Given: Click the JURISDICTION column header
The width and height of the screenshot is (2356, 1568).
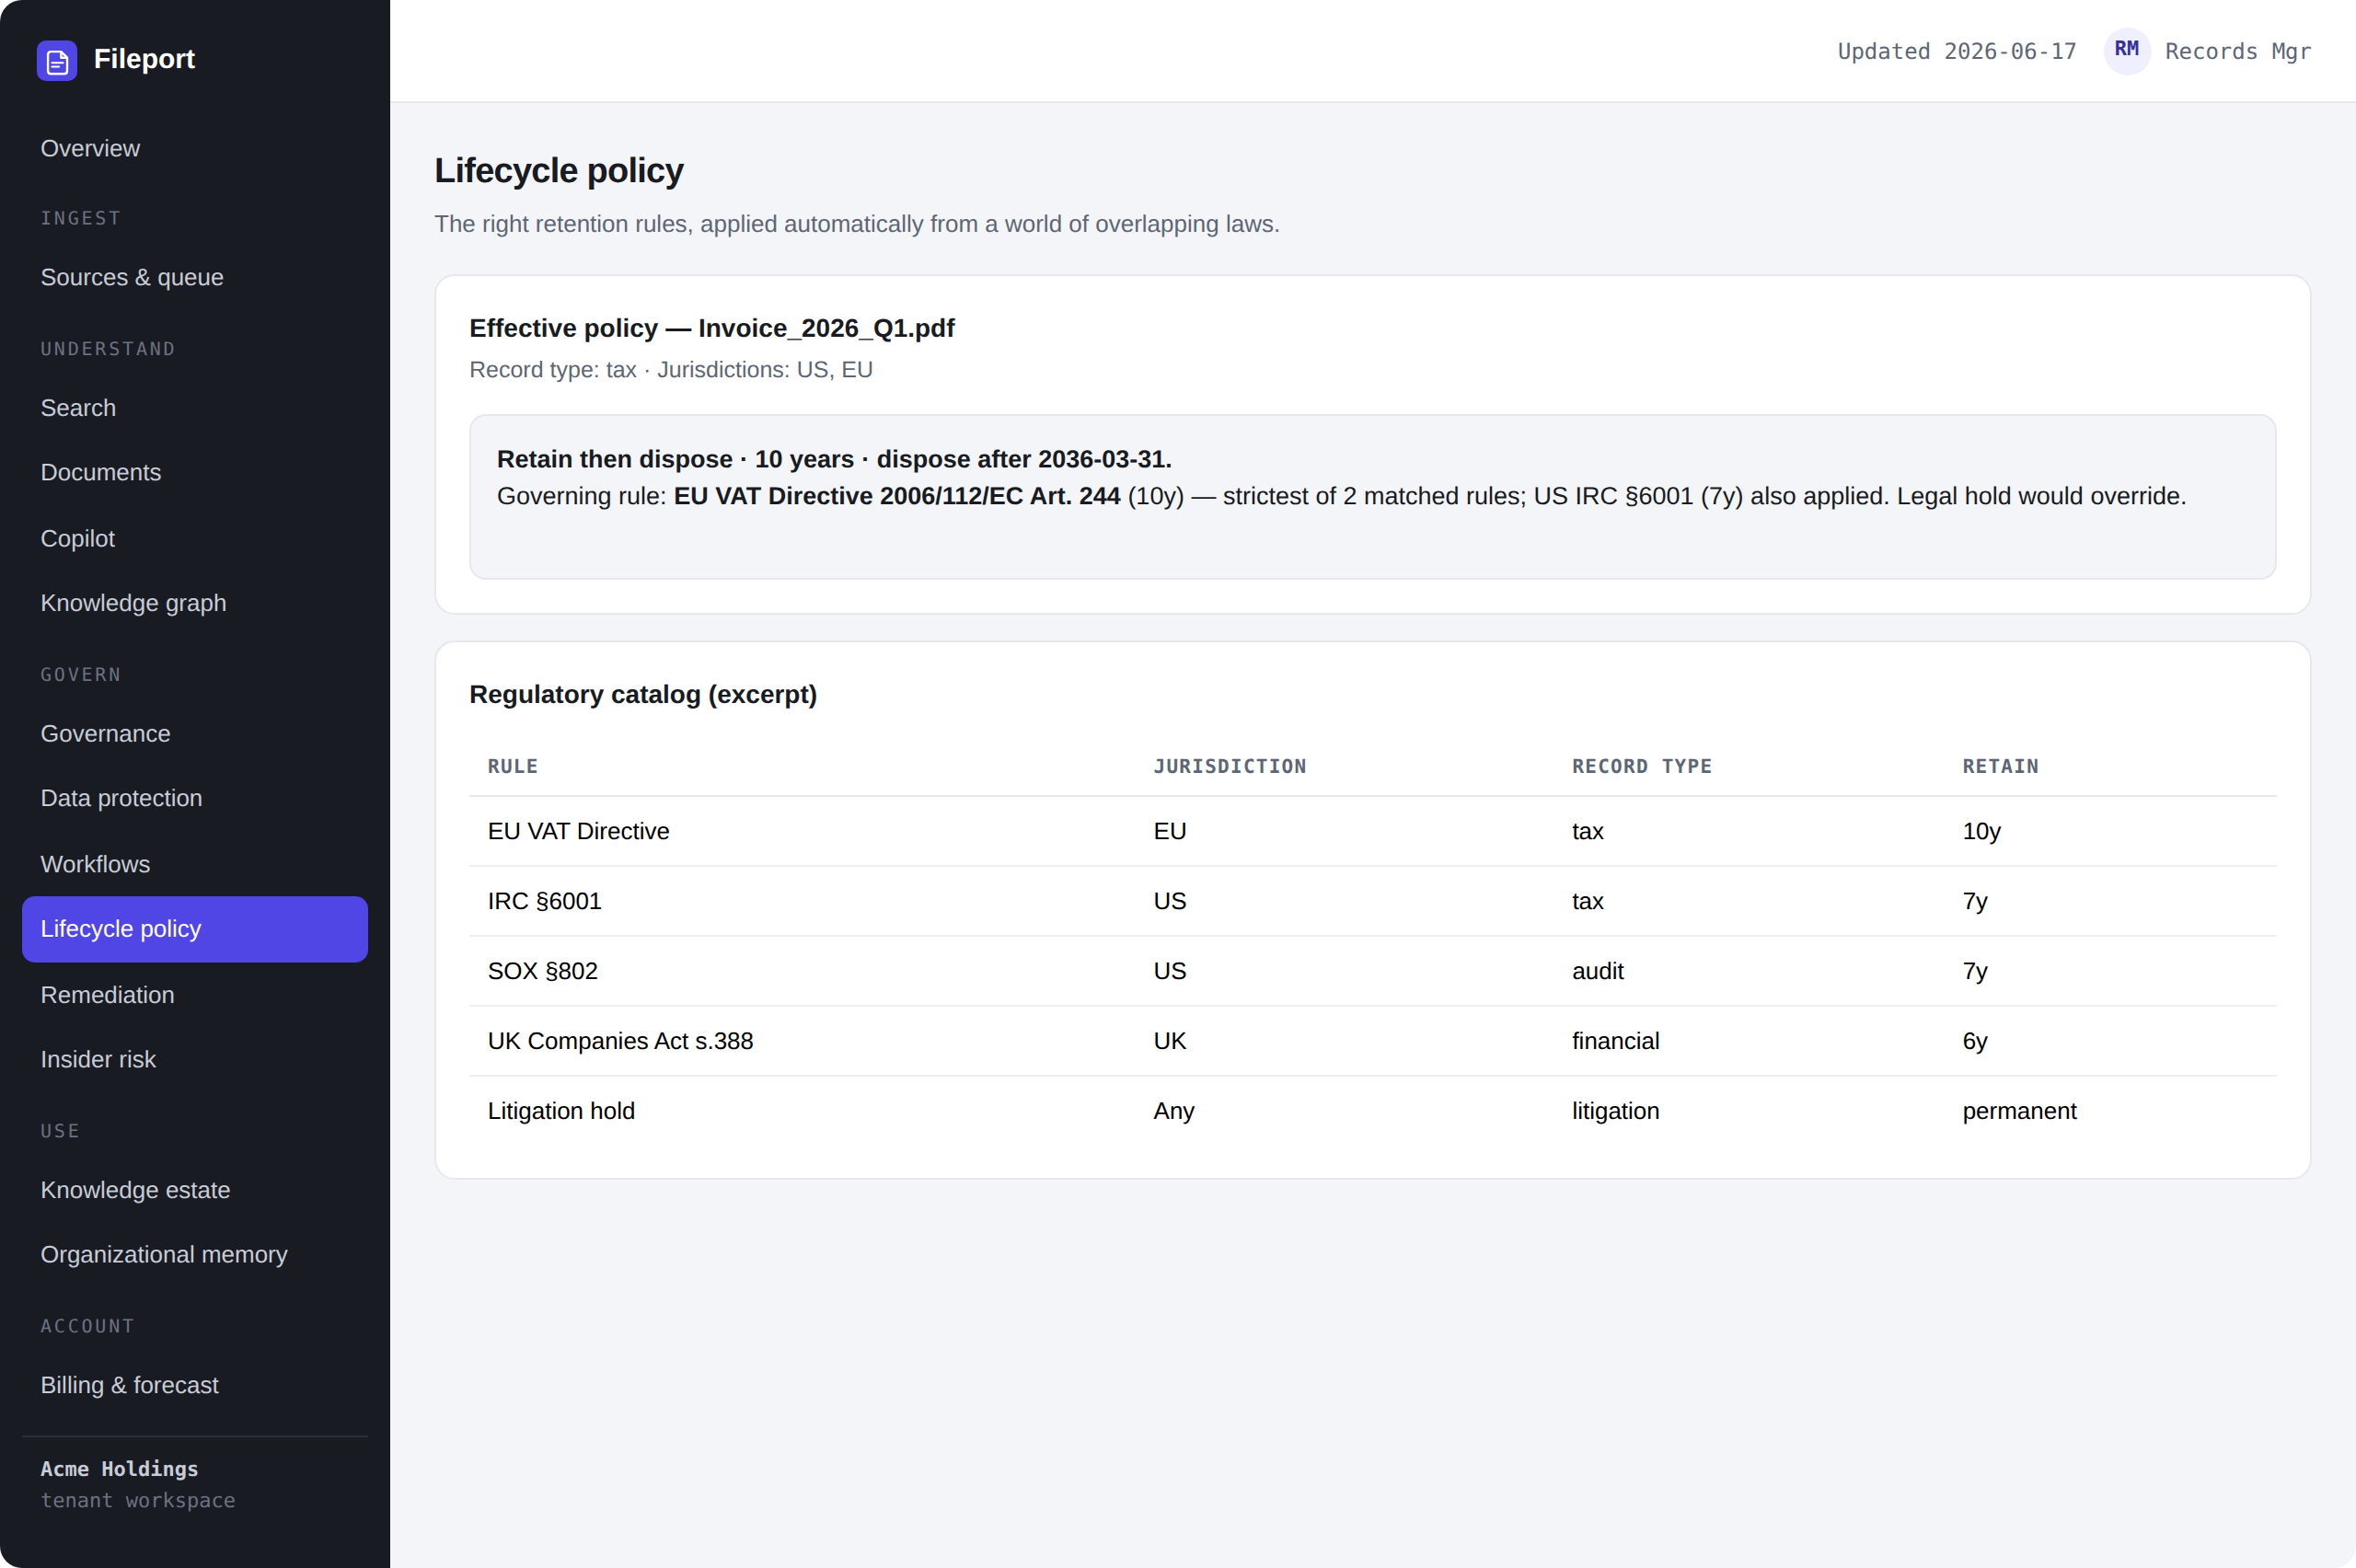Looking at the screenshot, I should click(1229, 766).
